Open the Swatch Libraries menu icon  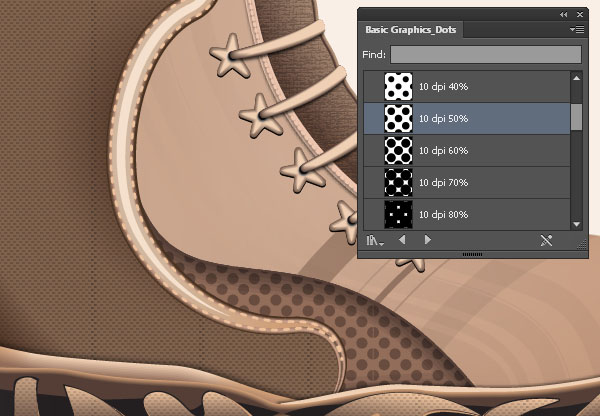coord(375,240)
